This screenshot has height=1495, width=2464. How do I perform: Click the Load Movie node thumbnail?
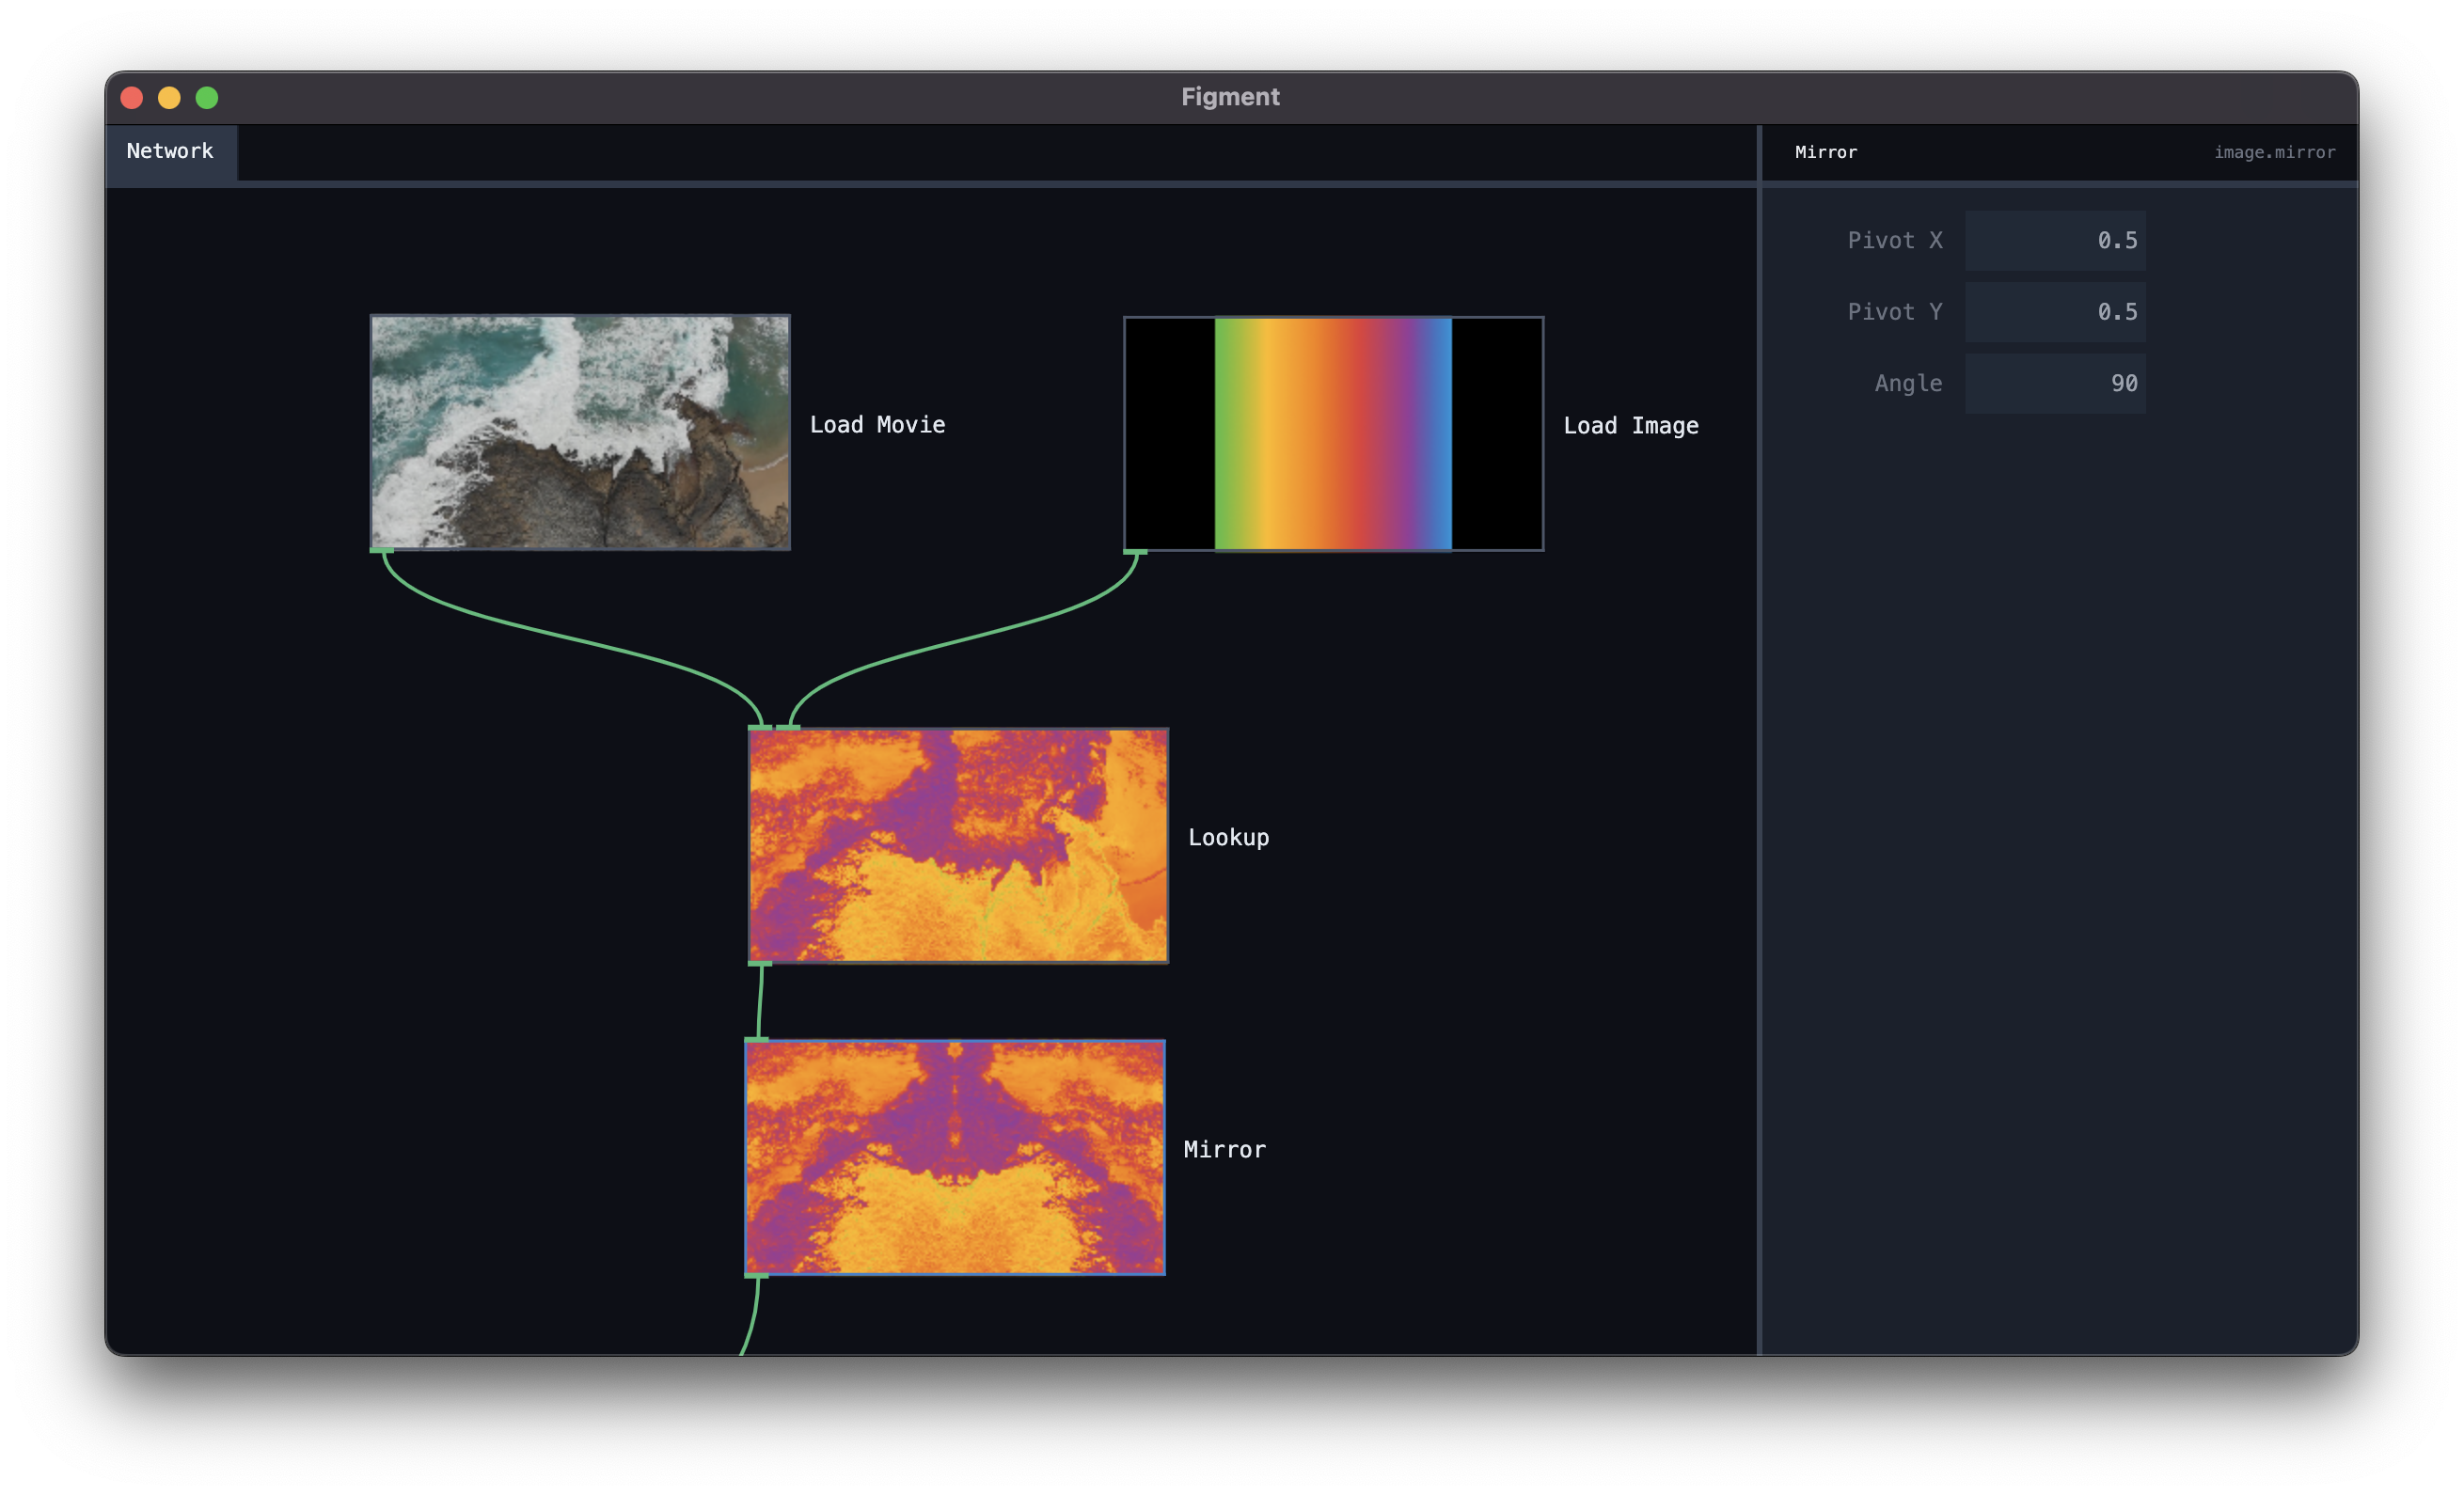pos(581,433)
